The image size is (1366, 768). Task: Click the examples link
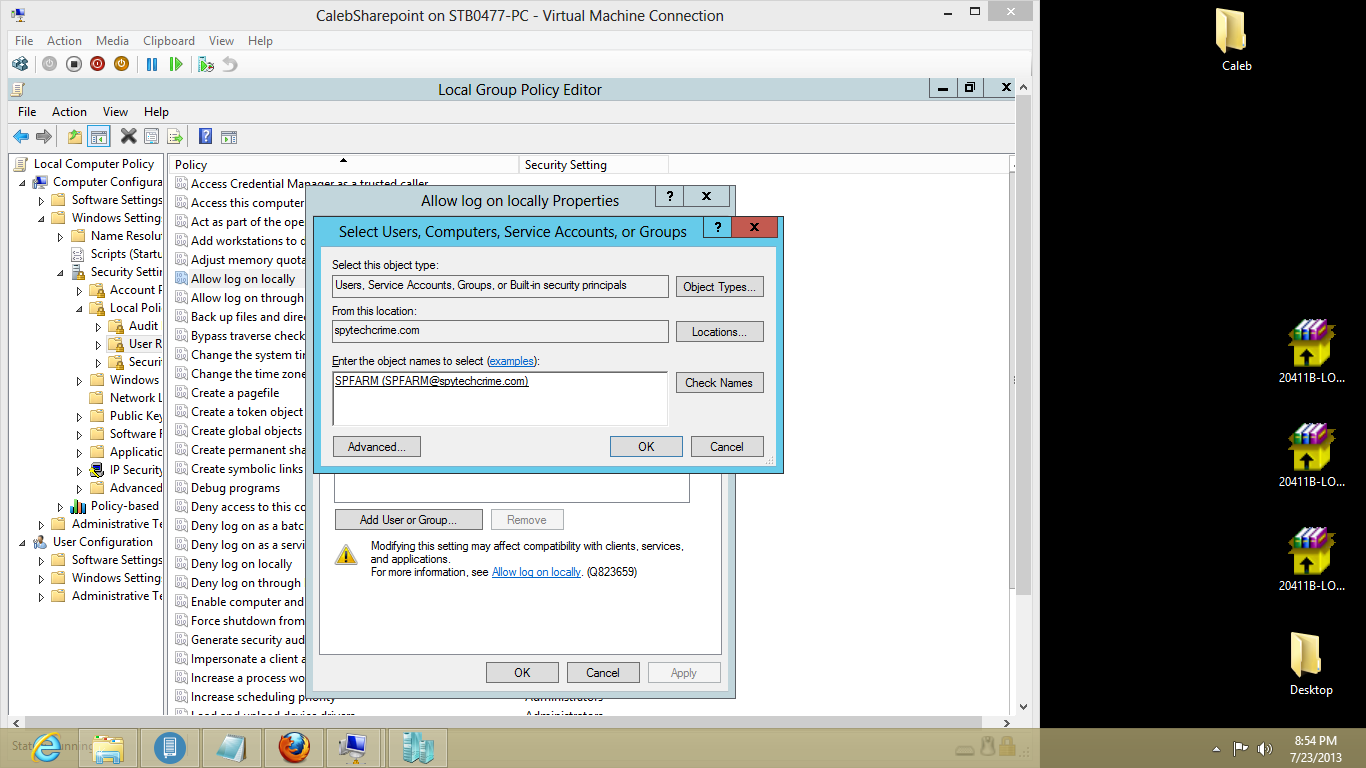point(511,361)
